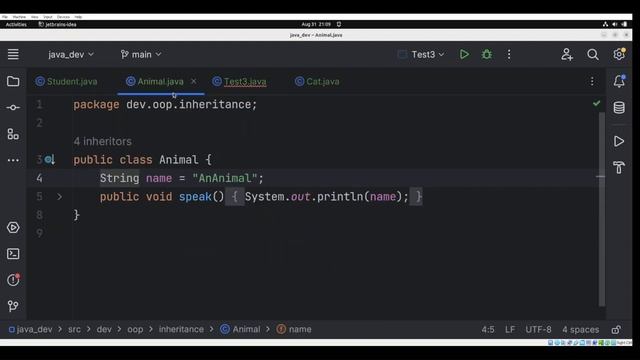Open the system tray status menu
This screenshot has width=640, height=360.
[614, 24]
